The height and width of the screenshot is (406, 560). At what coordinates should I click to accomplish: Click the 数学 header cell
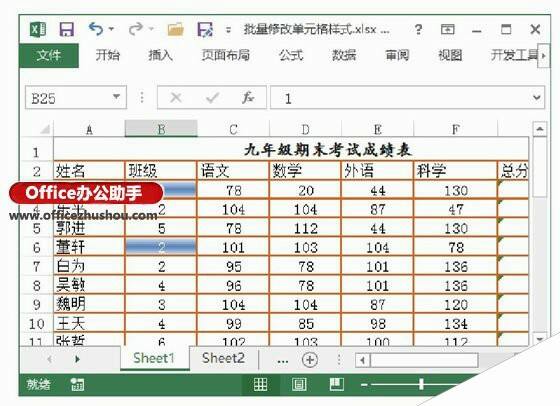305,171
